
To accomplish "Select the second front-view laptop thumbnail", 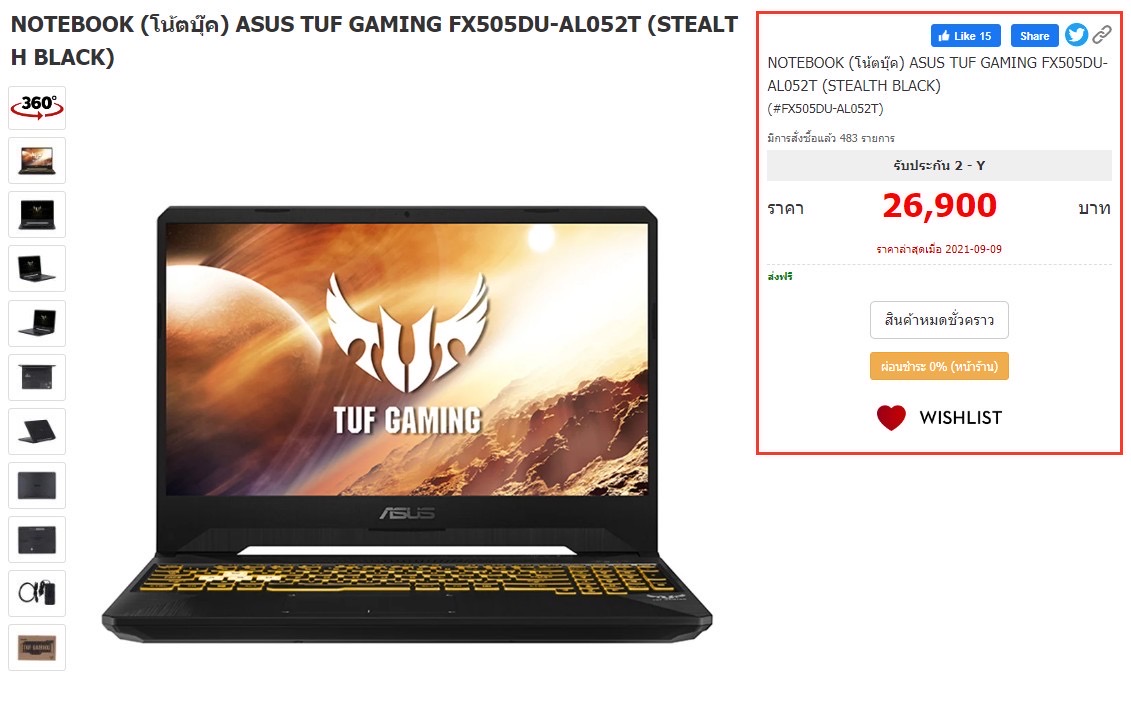I will tap(37, 214).
